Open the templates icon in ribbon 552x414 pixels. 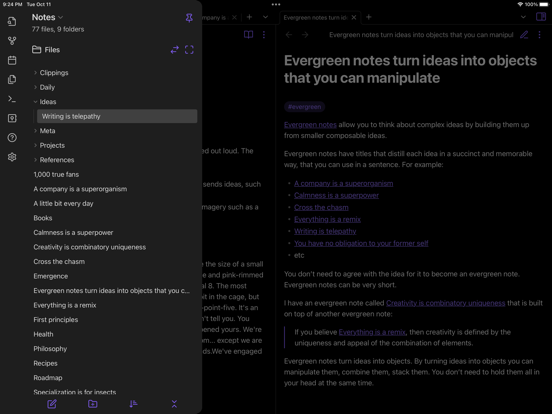pos(12,80)
